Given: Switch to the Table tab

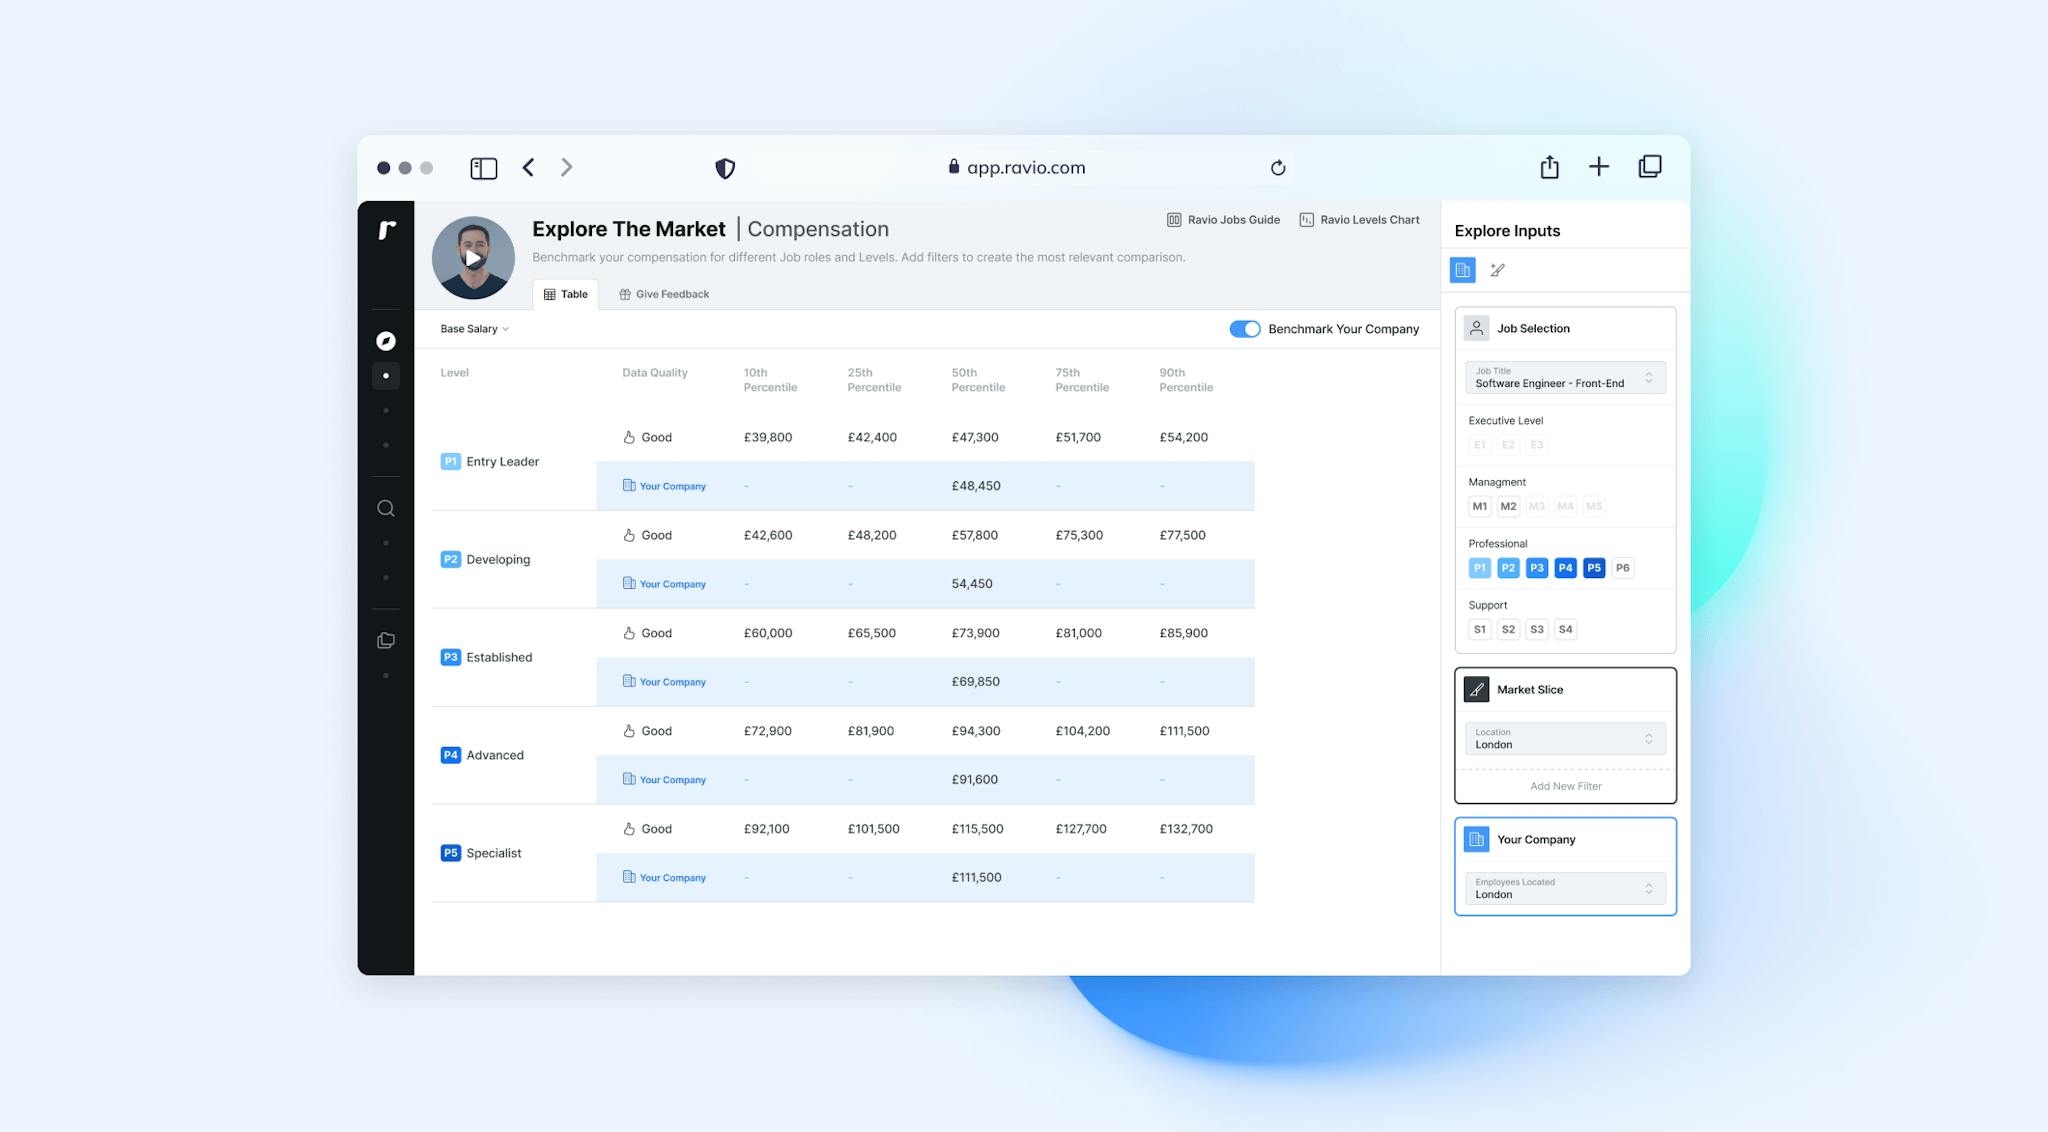Looking at the screenshot, I should pyautogui.click(x=566, y=293).
